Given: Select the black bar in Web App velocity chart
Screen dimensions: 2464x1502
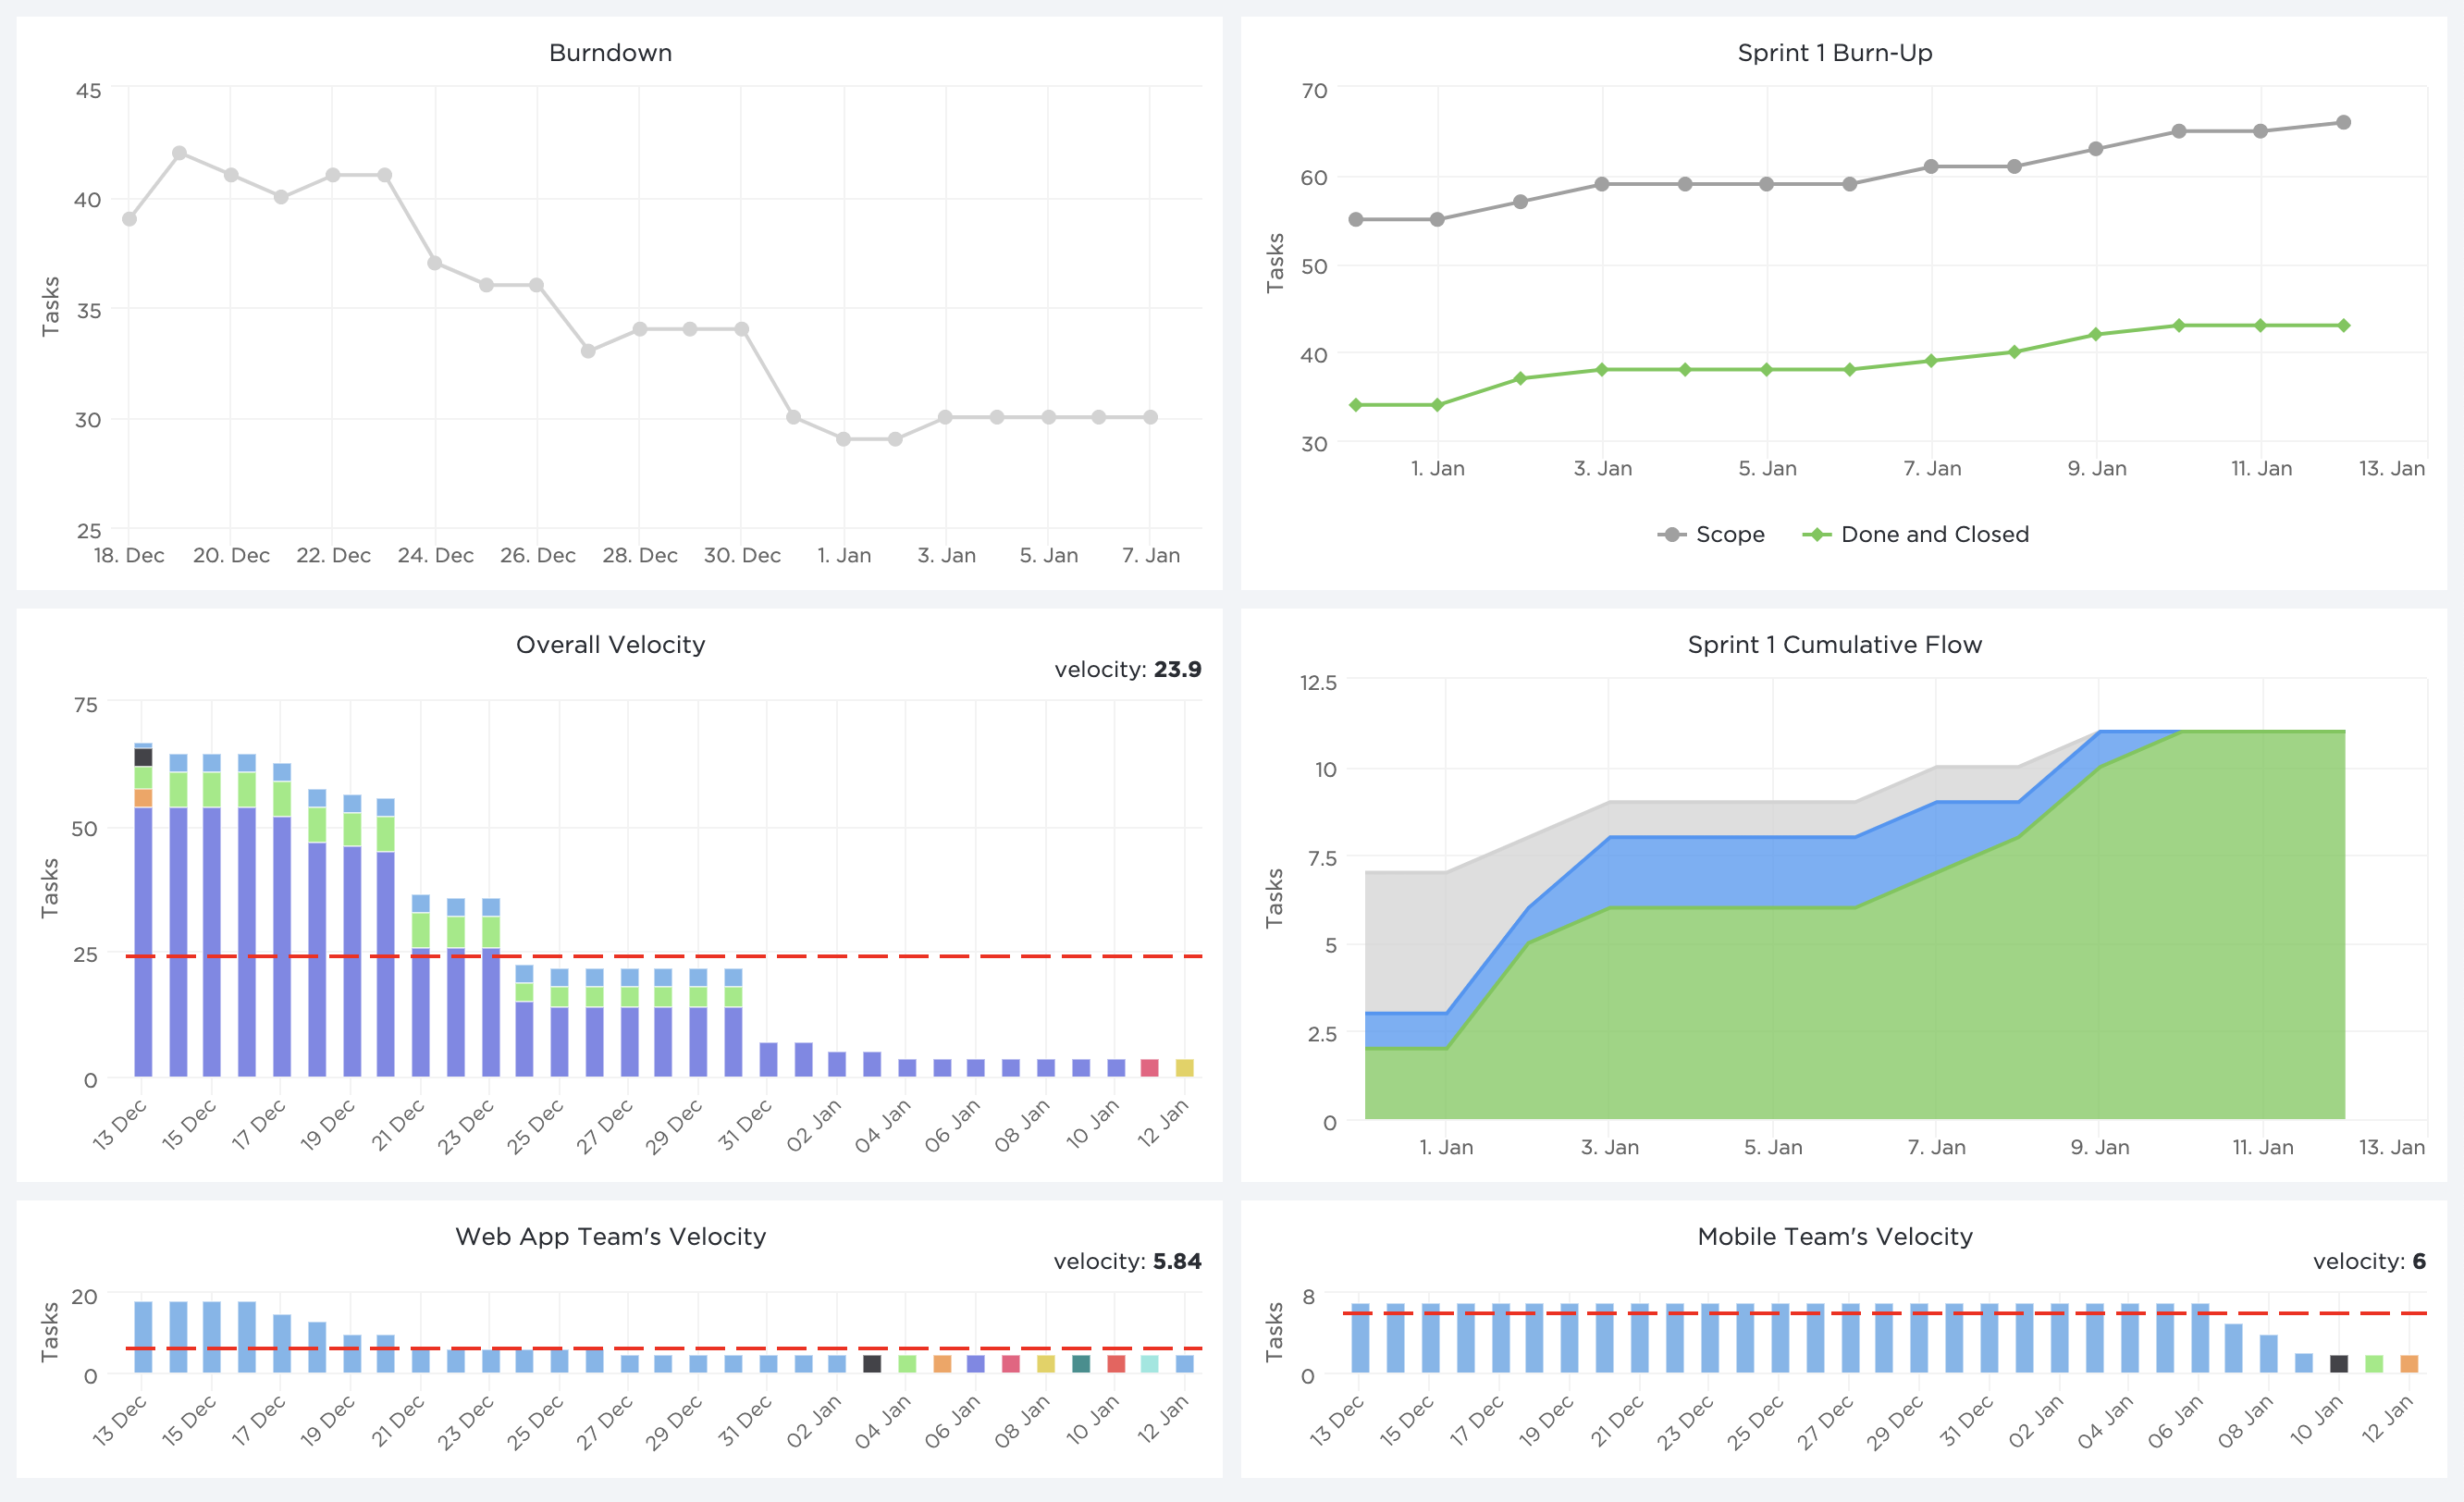Looking at the screenshot, I should point(872,1363).
